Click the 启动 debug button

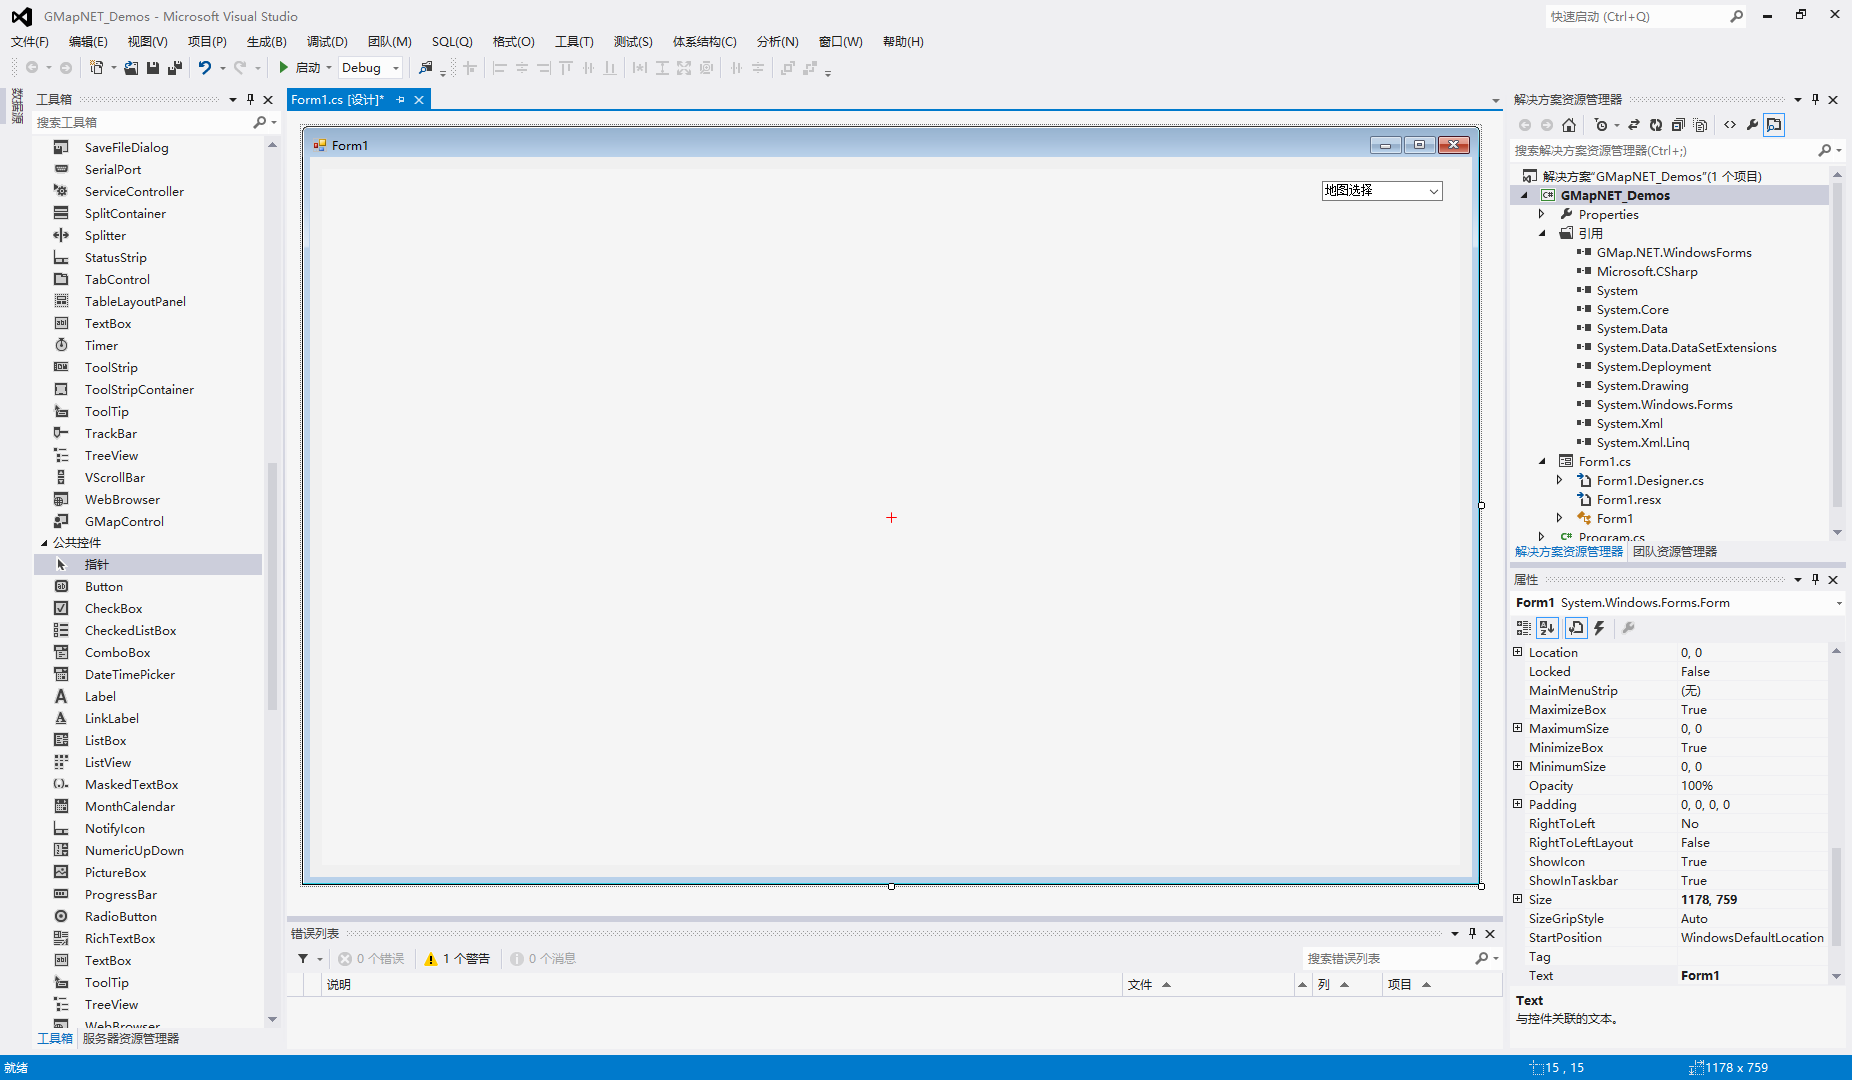pos(303,67)
